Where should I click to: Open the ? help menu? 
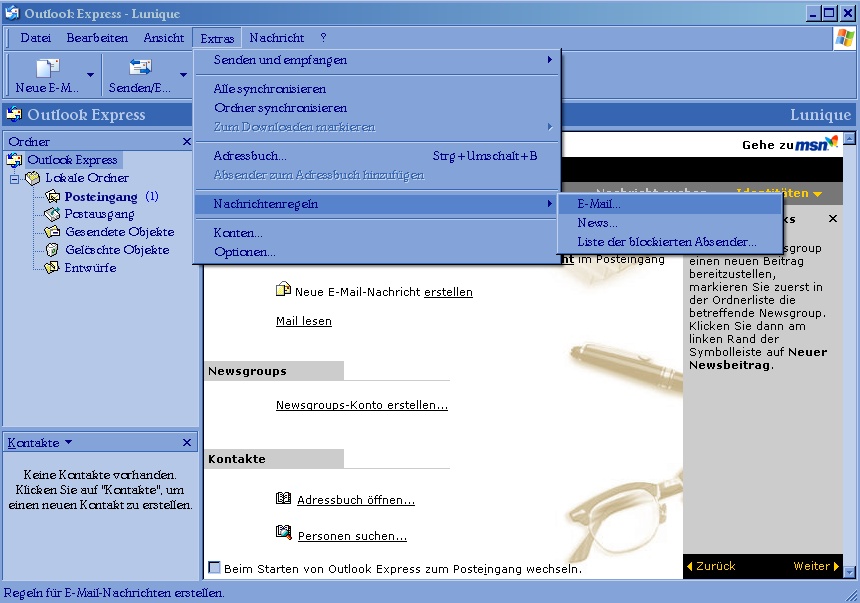(323, 38)
